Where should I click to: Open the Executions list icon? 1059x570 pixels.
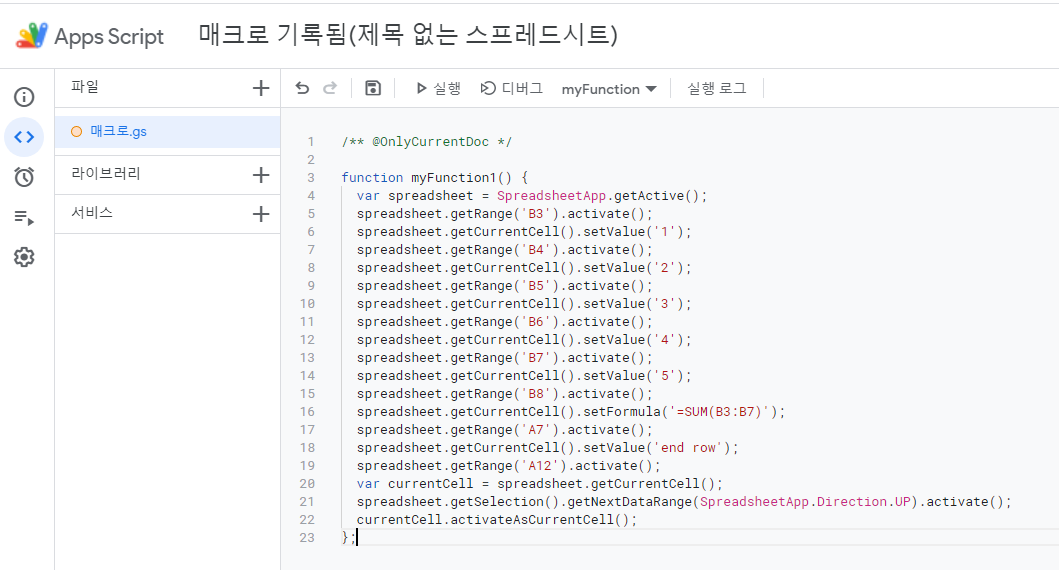pyautogui.click(x=24, y=217)
